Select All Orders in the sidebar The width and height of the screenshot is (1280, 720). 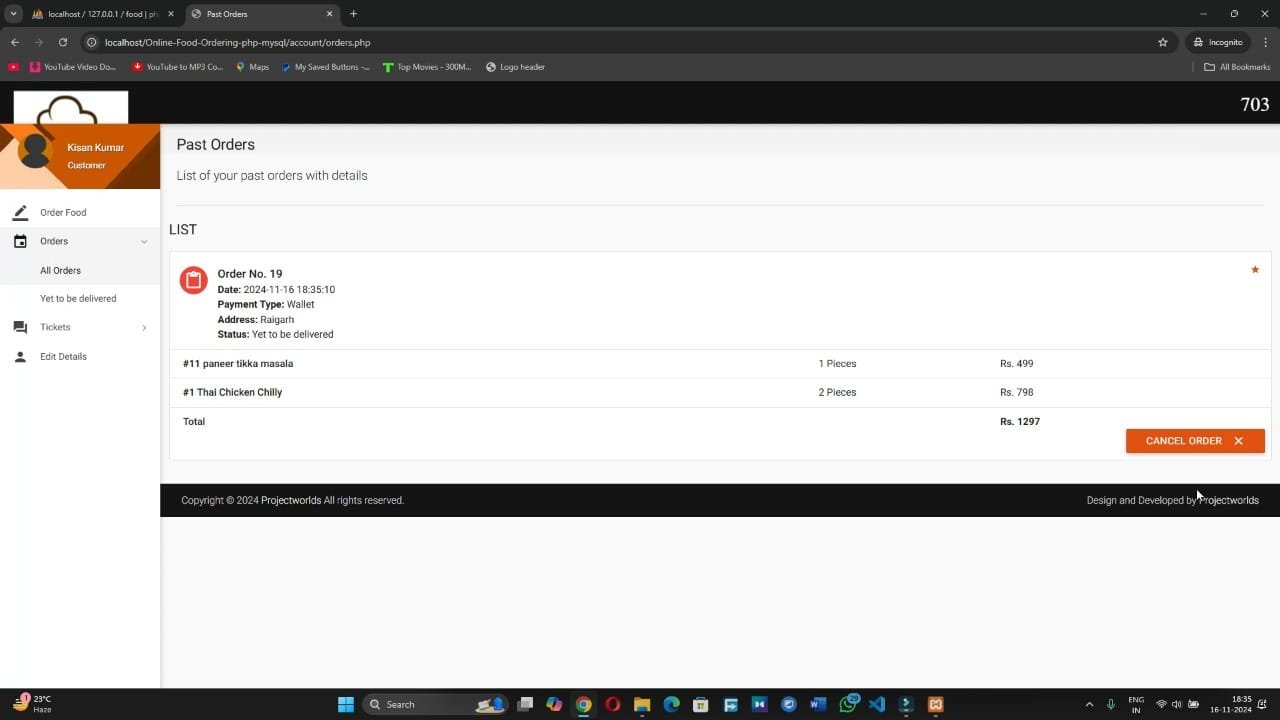[60, 271]
